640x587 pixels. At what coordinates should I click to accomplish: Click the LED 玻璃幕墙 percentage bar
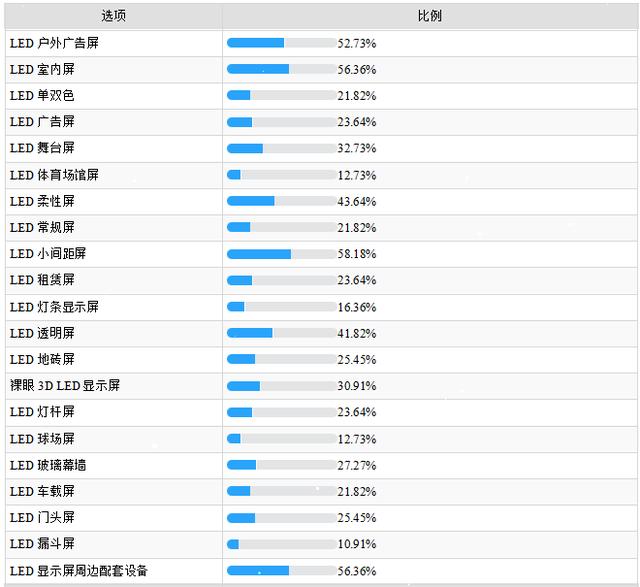(281, 465)
